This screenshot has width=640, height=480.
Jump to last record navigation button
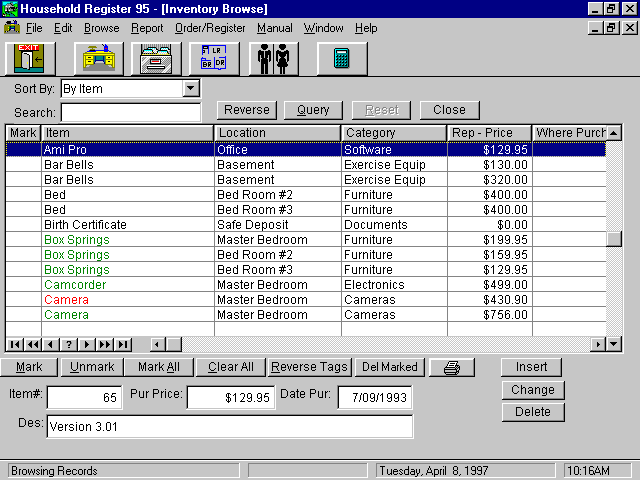[121, 344]
